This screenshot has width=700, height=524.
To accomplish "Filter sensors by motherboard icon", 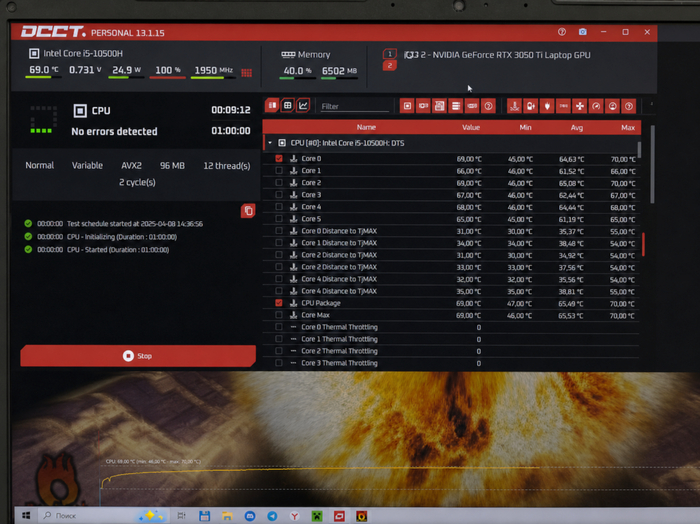I will point(439,106).
